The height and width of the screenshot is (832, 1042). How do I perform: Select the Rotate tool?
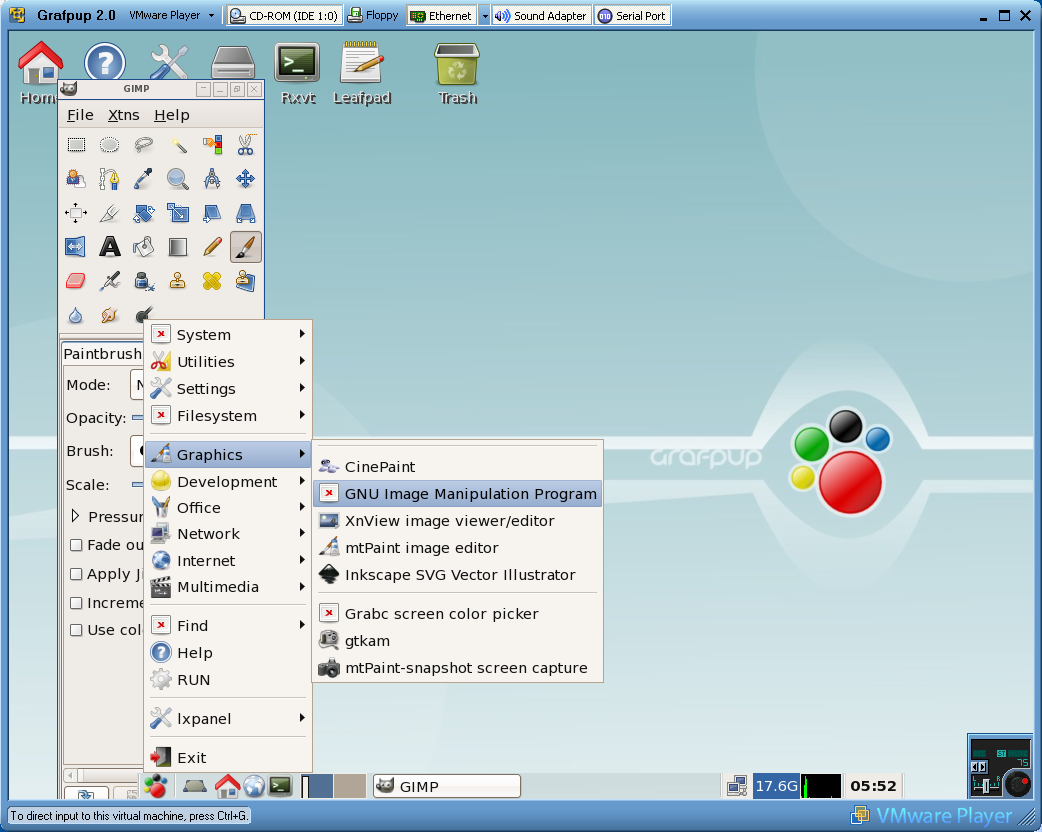[144, 213]
